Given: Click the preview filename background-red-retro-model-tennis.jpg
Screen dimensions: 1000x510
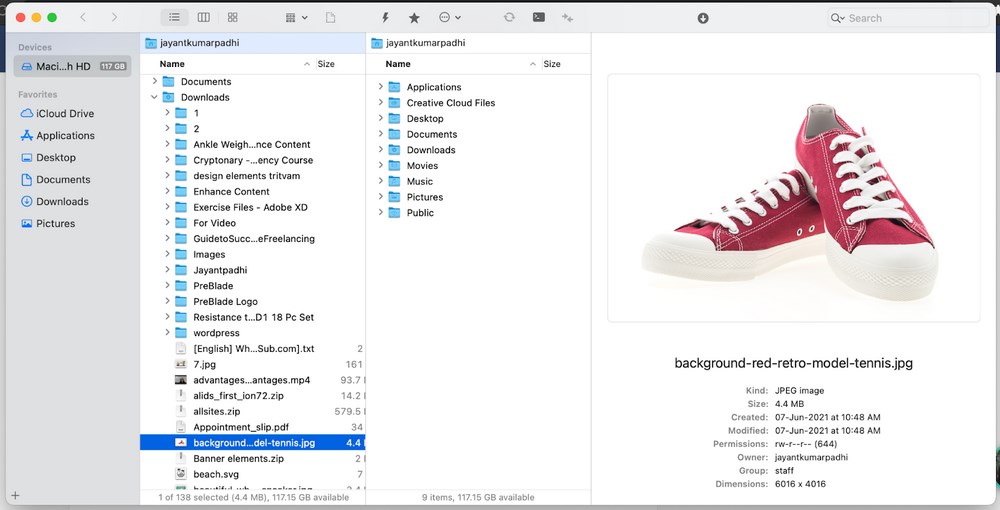Looking at the screenshot, I should point(793,363).
